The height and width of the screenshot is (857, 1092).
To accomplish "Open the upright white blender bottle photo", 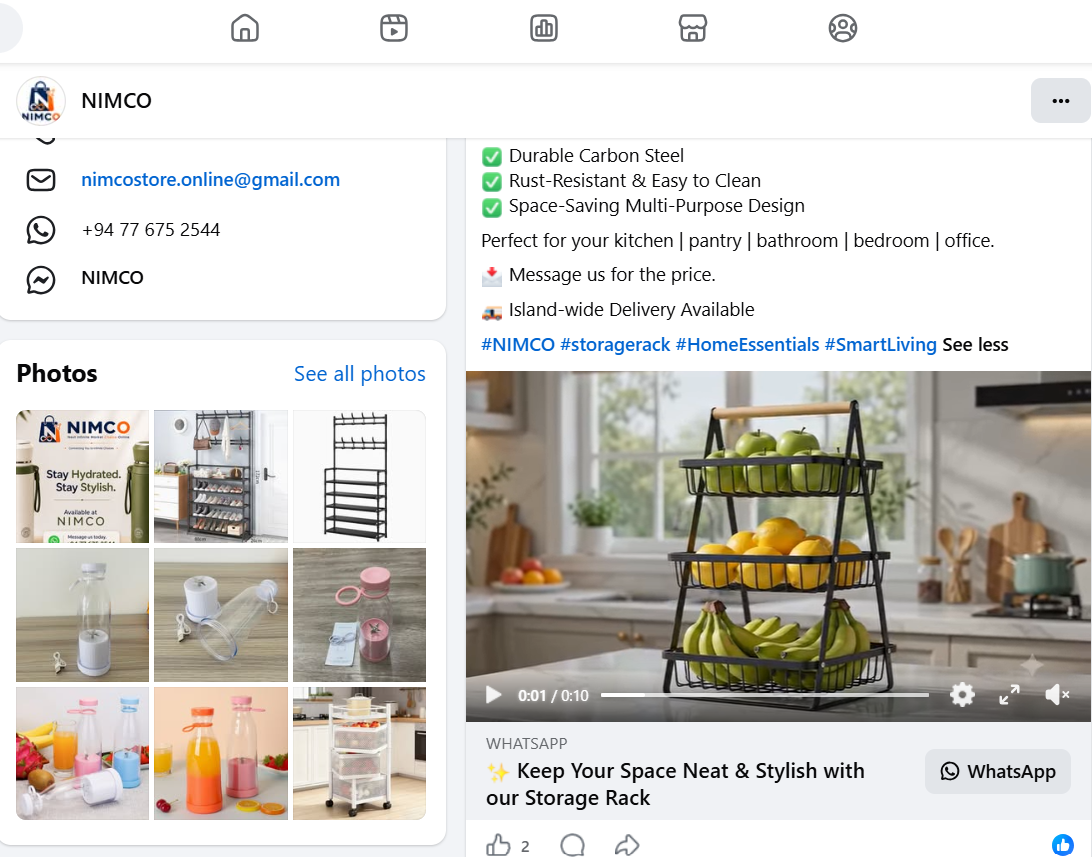I will tap(82, 615).
